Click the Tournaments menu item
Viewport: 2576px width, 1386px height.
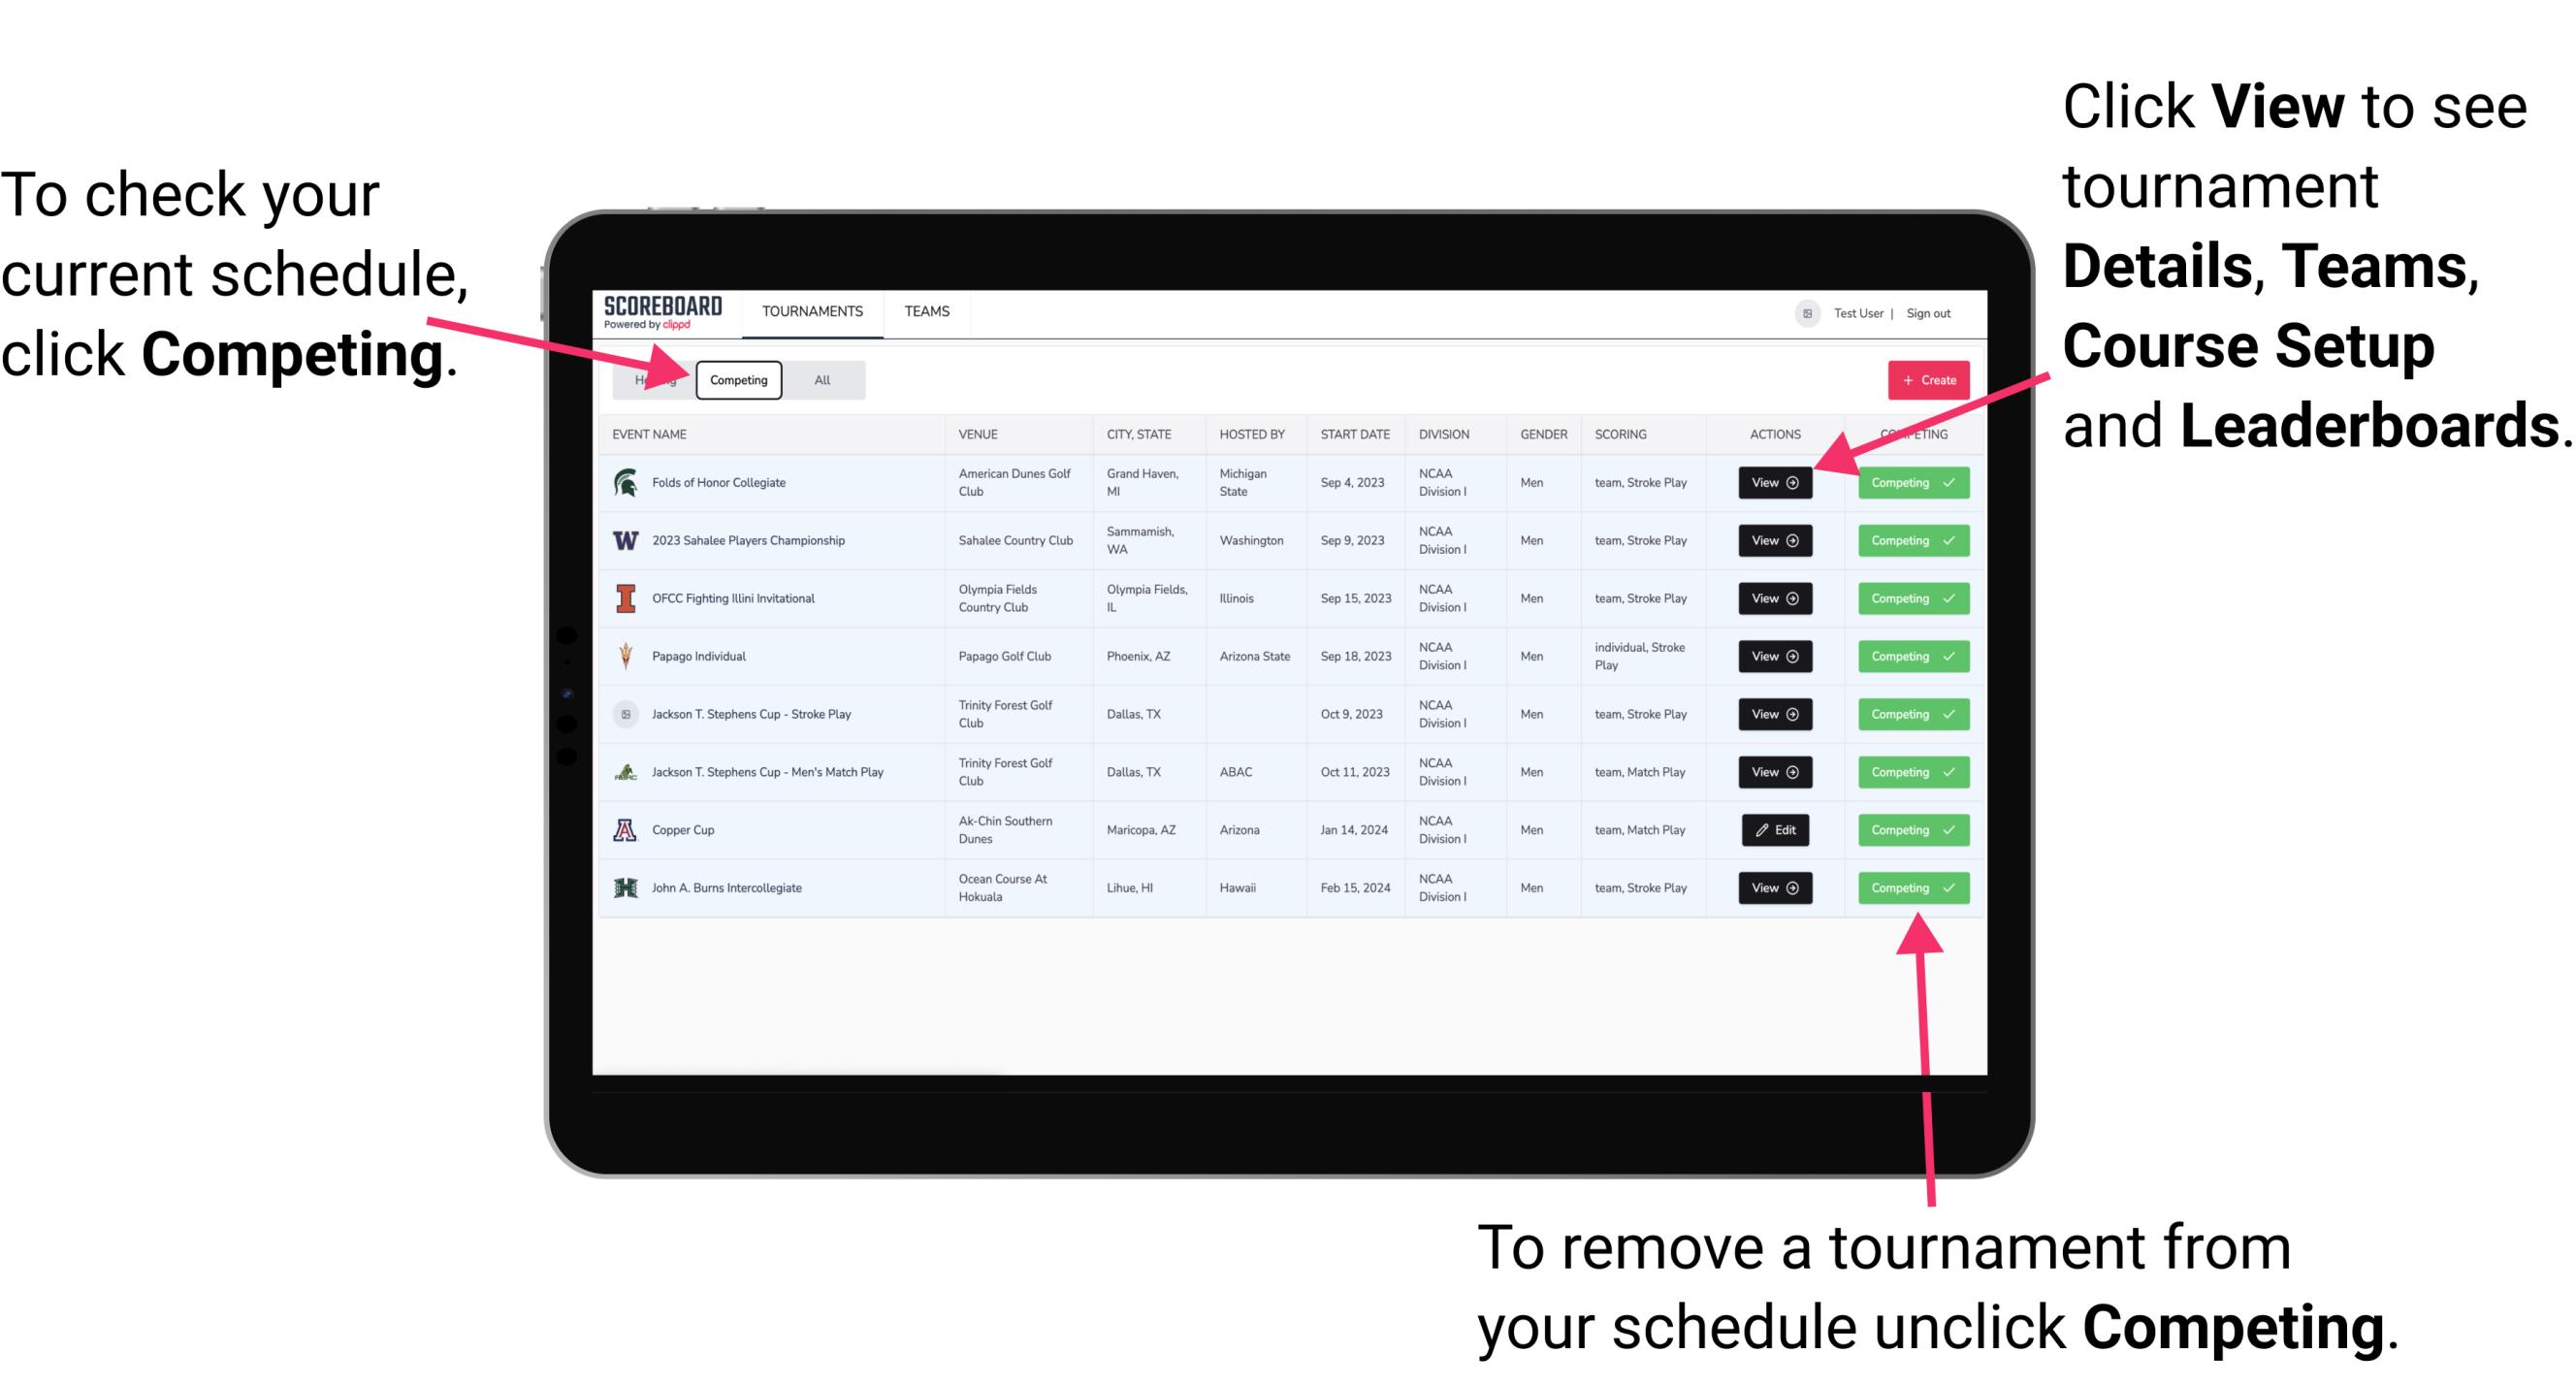tap(814, 310)
